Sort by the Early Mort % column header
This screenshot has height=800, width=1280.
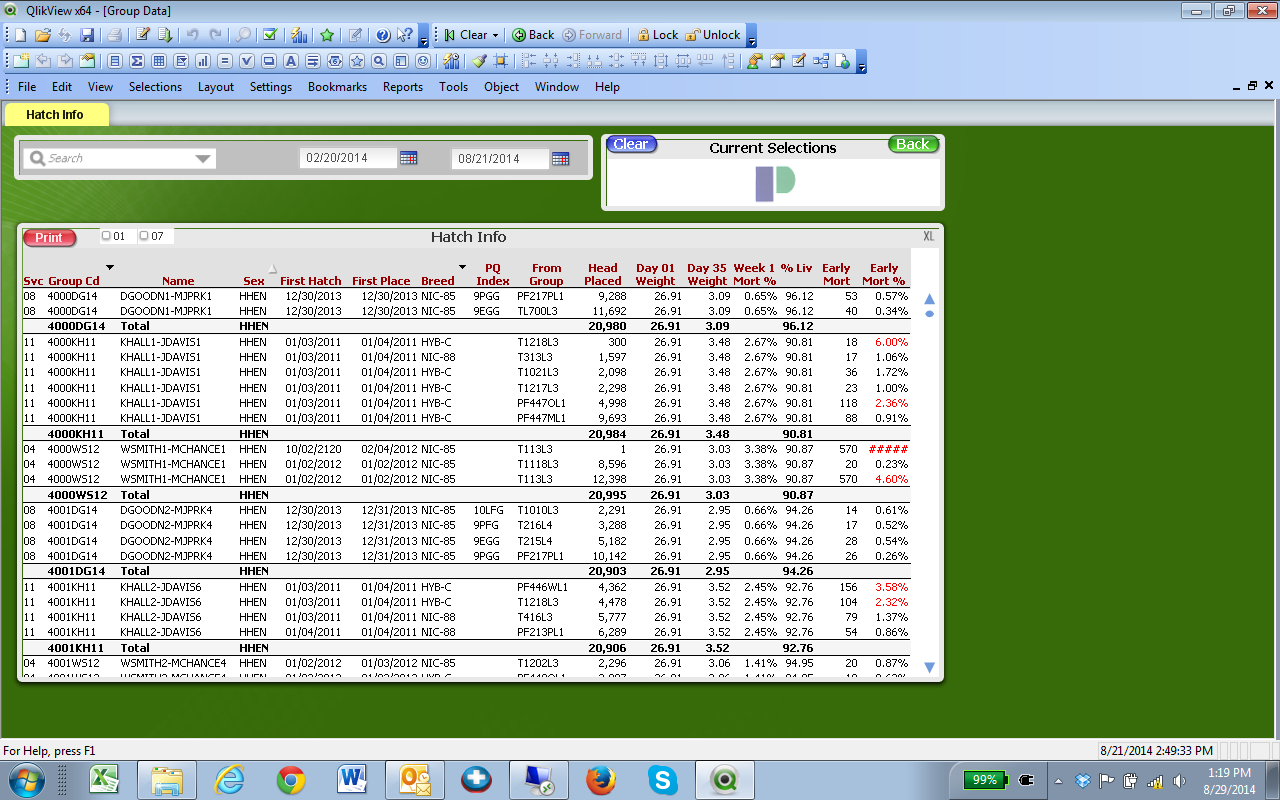pos(884,275)
